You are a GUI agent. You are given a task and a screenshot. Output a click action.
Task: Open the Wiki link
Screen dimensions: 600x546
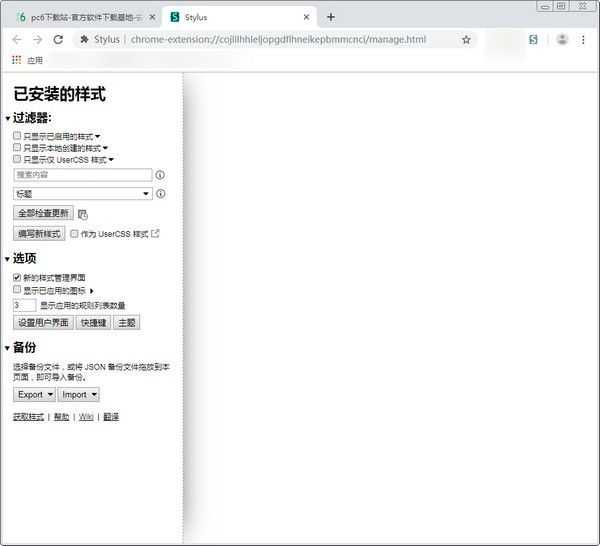[x=86, y=417]
